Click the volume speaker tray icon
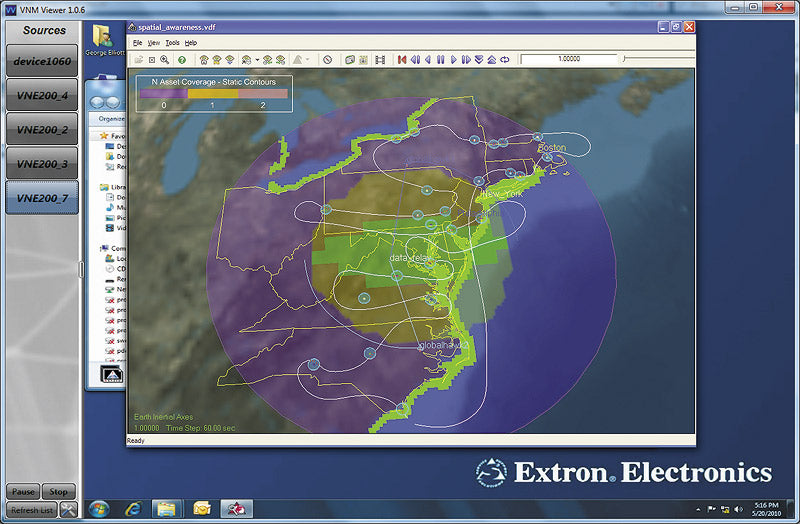The image size is (800, 524). point(738,509)
